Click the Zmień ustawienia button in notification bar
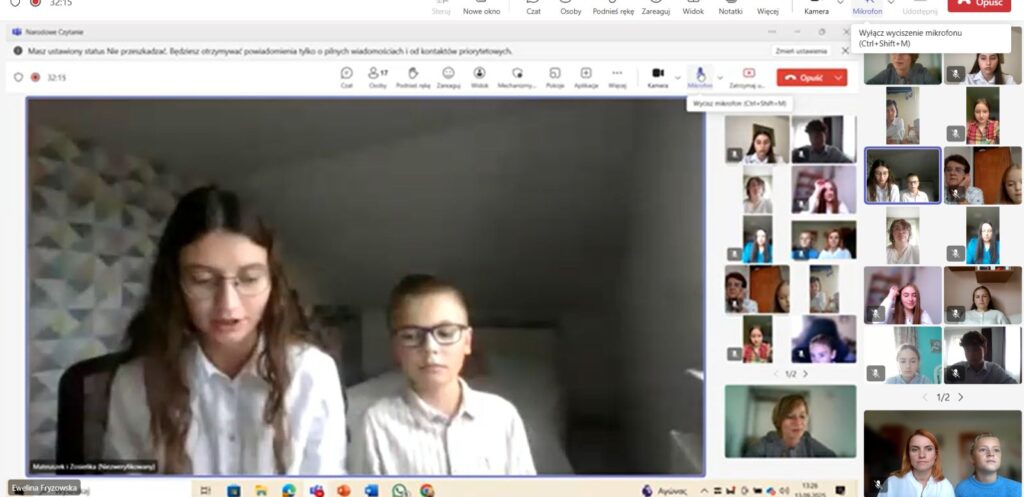 801,50
